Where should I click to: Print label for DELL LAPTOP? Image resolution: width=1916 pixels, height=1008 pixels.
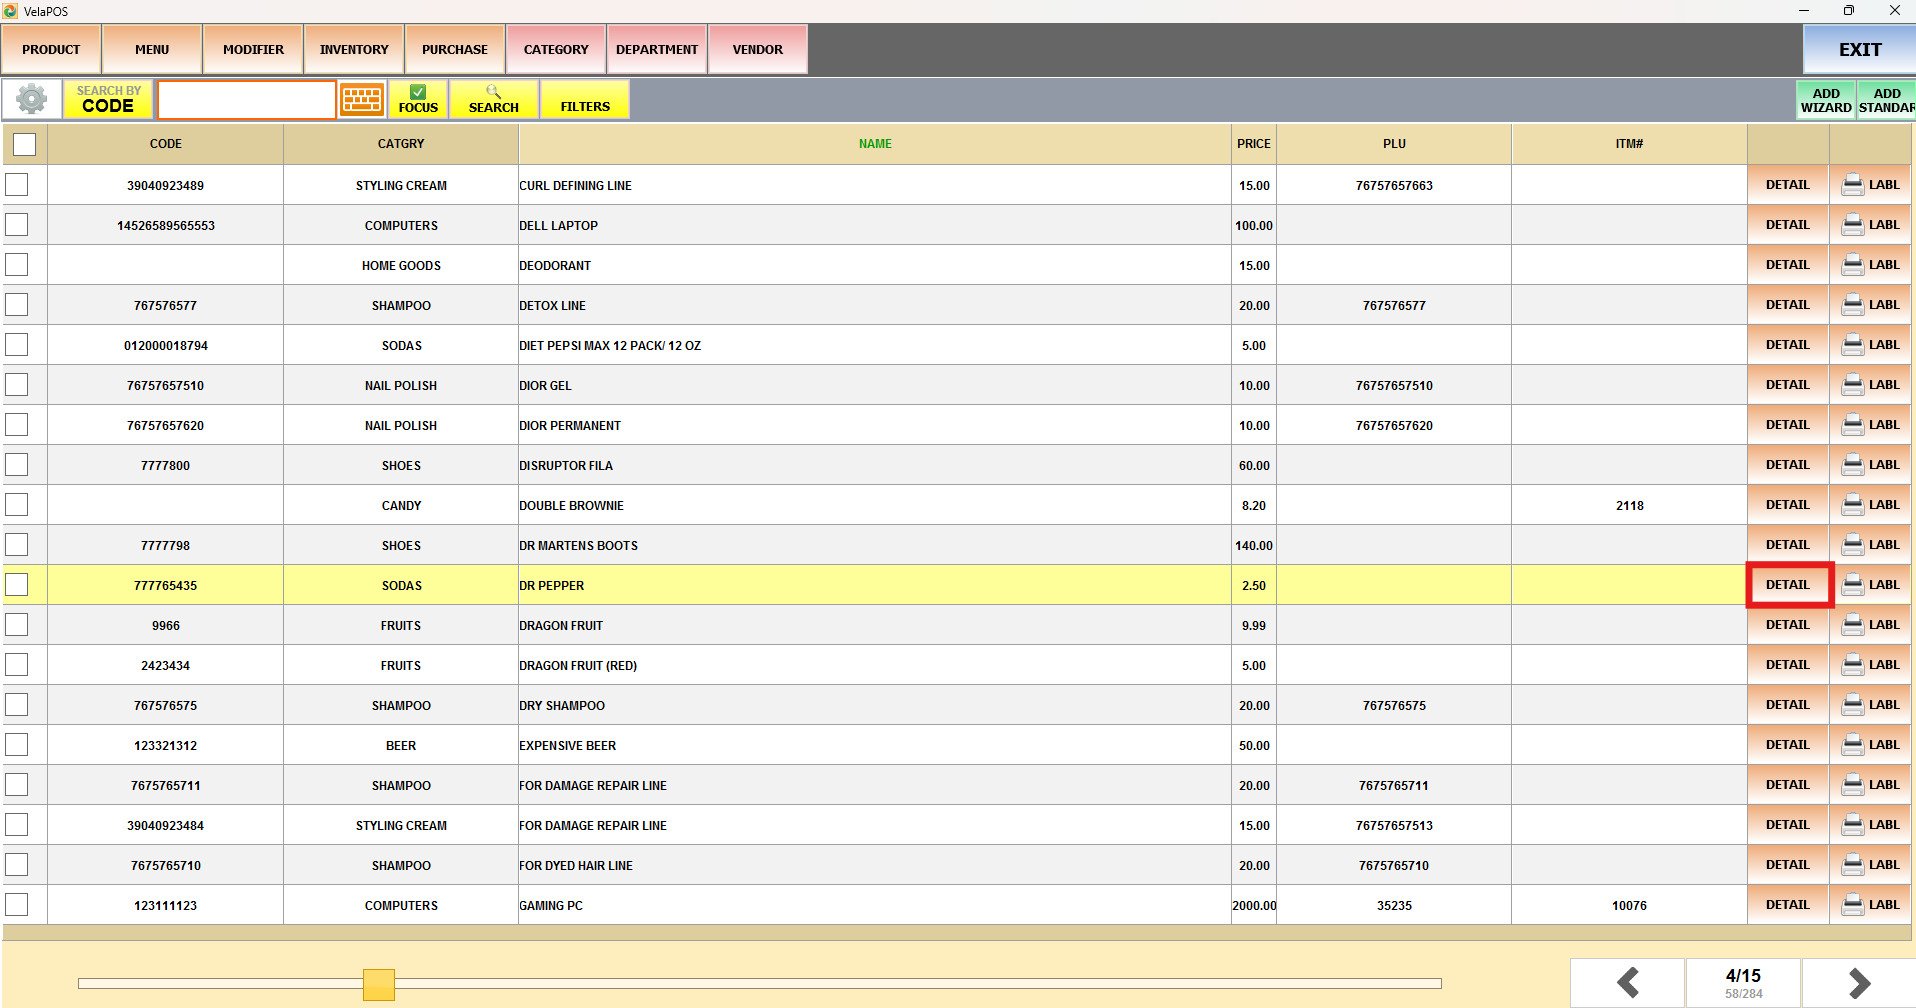1870,225
